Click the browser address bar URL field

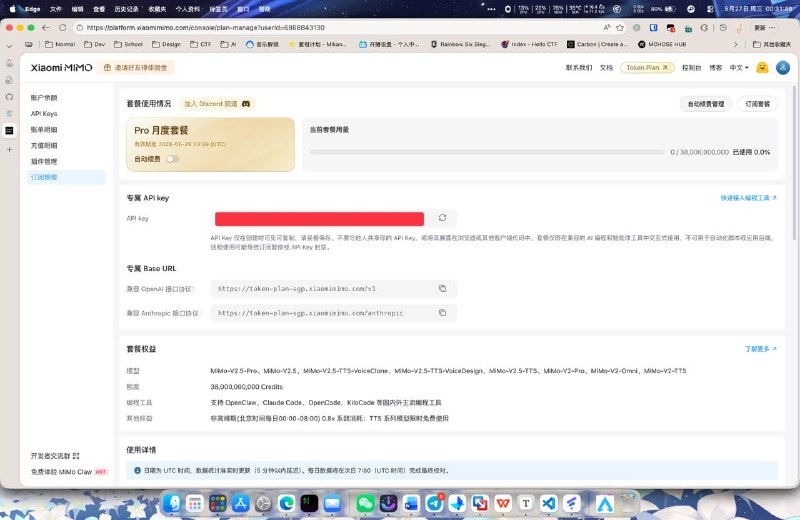click(337, 28)
